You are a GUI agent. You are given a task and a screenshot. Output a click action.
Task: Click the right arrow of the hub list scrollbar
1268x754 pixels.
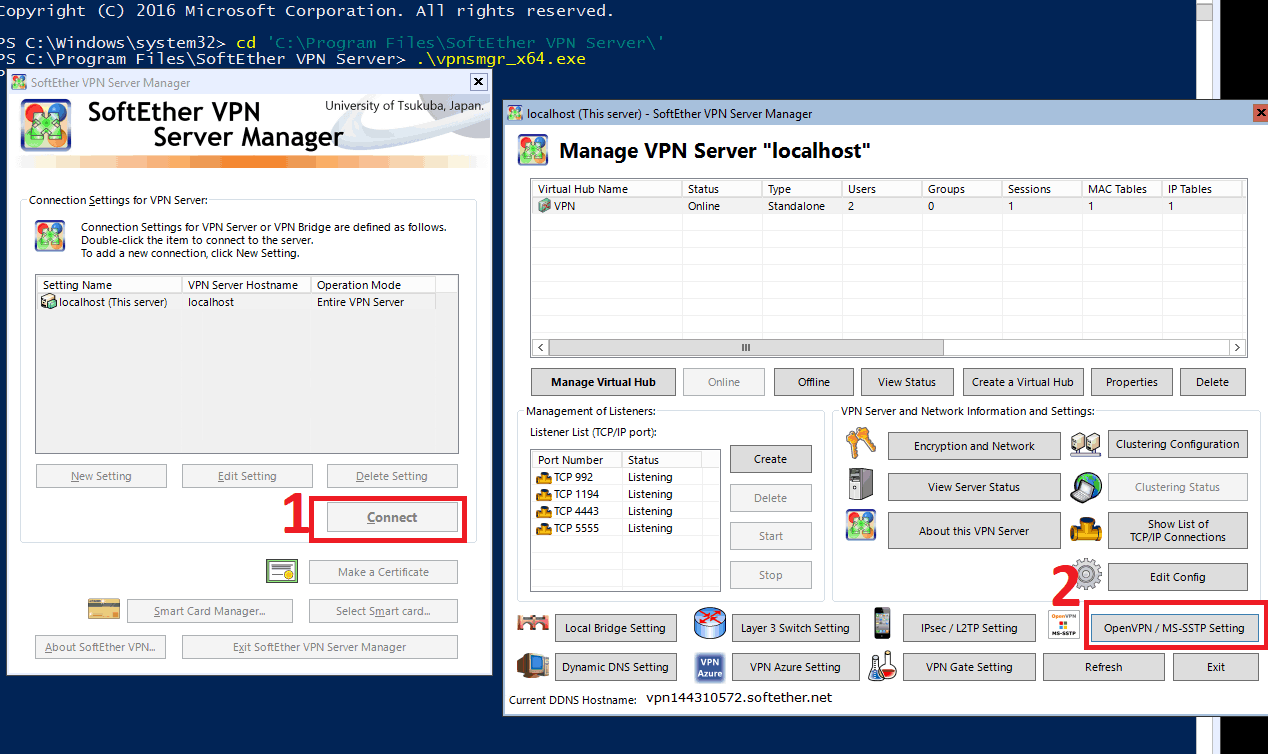[1237, 347]
